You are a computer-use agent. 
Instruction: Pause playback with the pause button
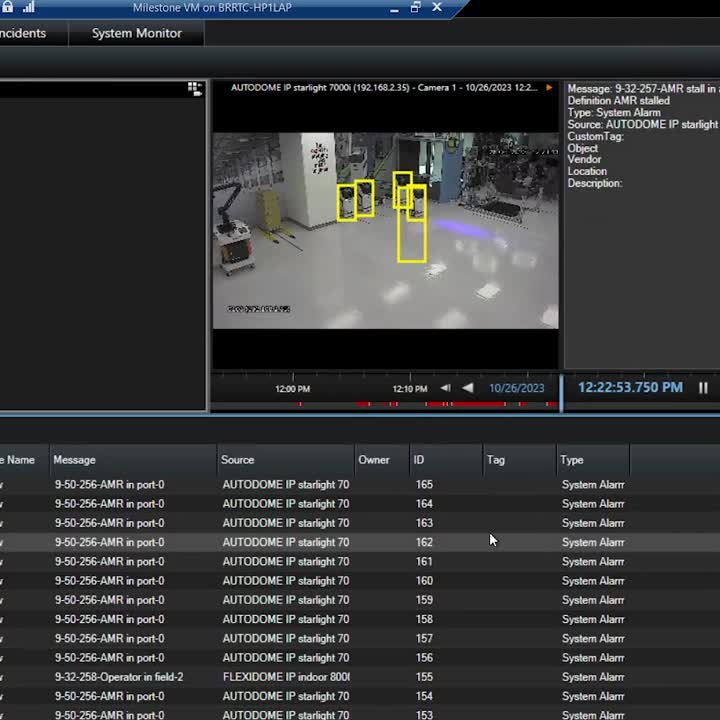click(x=703, y=388)
